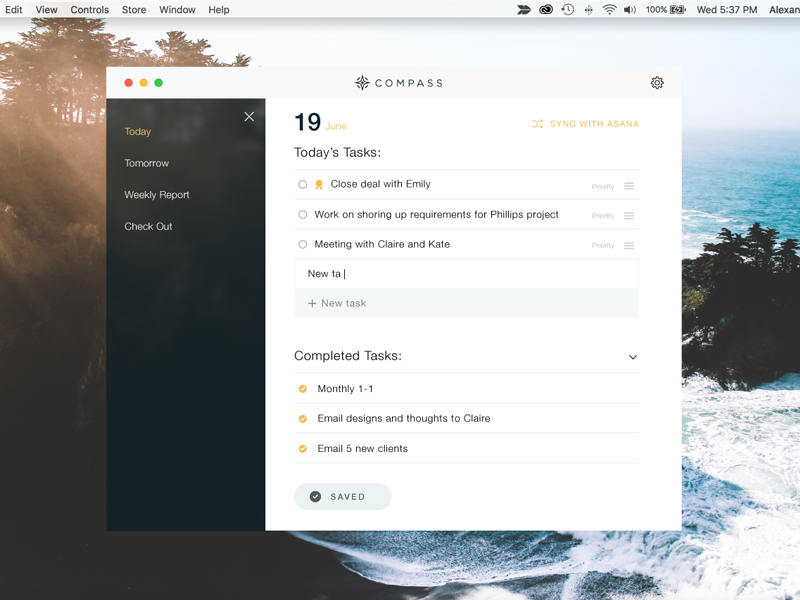The width and height of the screenshot is (800, 600).
Task: Open the settings gear icon
Action: 657,83
